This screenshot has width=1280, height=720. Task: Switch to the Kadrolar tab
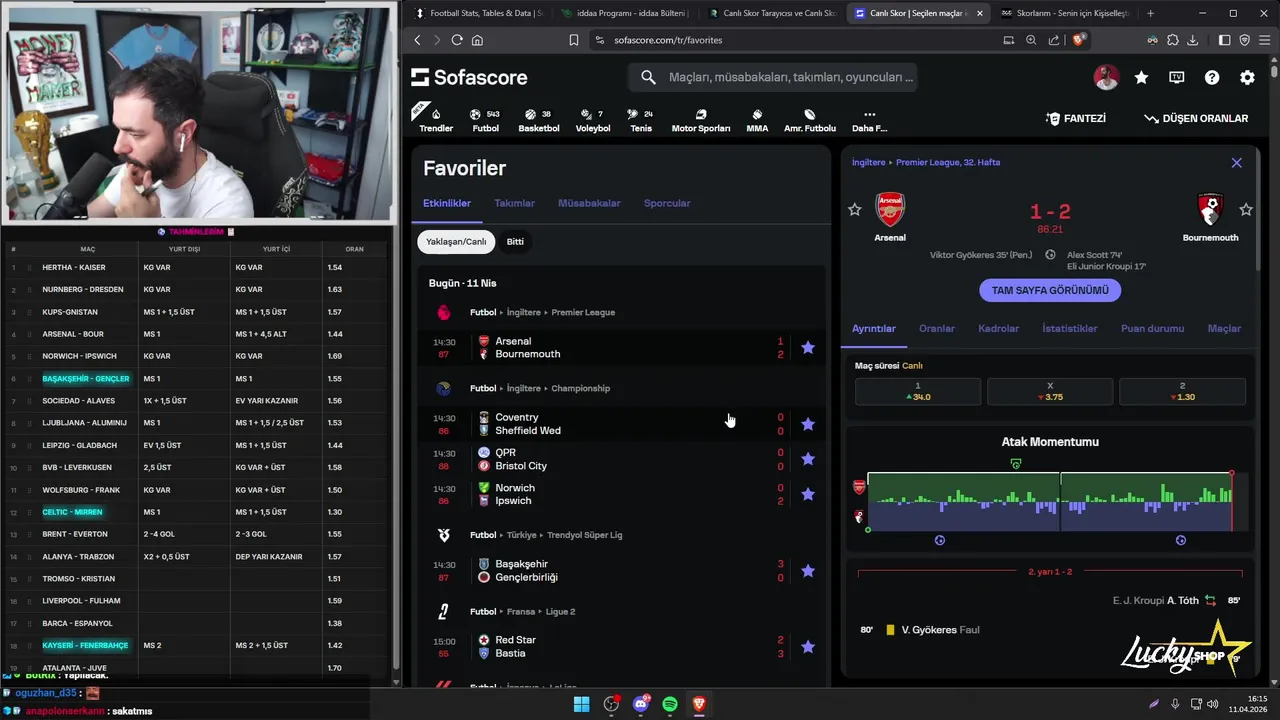tap(998, 328)
